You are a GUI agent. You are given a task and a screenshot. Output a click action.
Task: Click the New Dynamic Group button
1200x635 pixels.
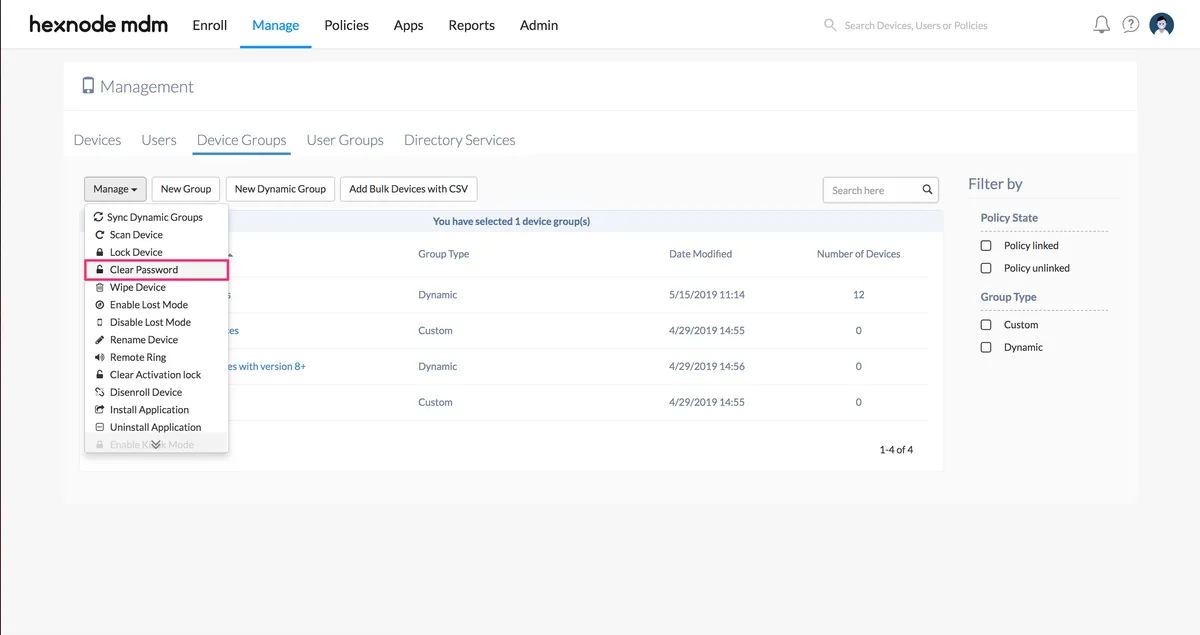280,189
